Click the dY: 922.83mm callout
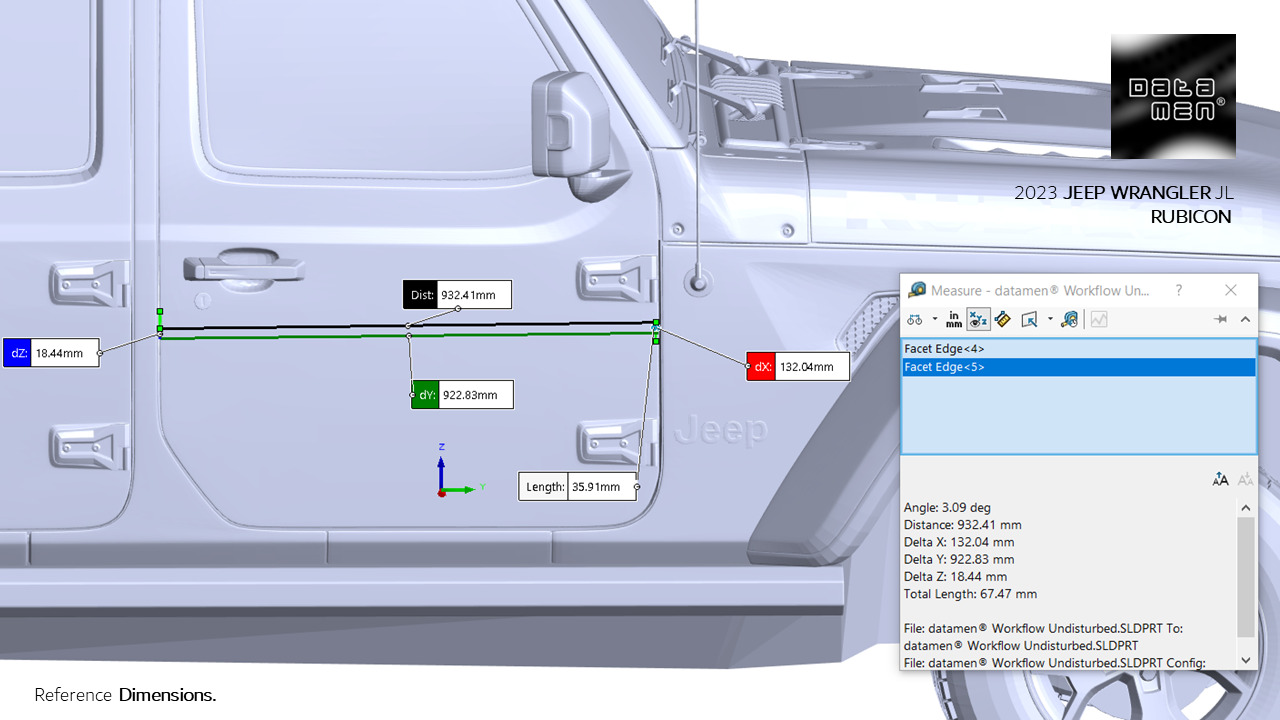The height and width of the screenshot is (720, 1280). click(x=462, y=394)
